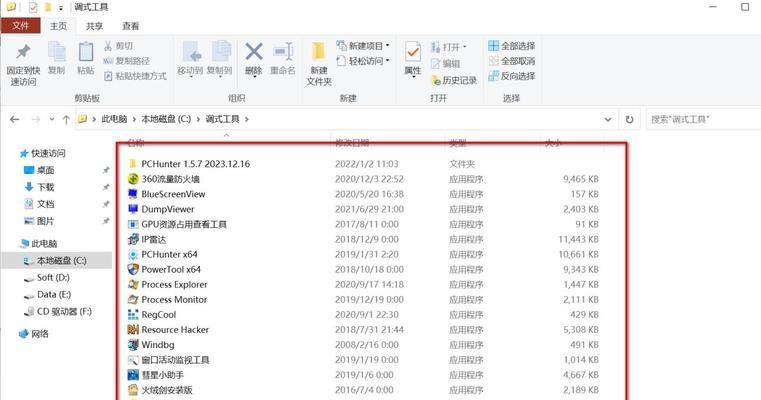
Task: Expand chevron after 调试工具 in breadcrumb
Action: [x=247, y=119]
